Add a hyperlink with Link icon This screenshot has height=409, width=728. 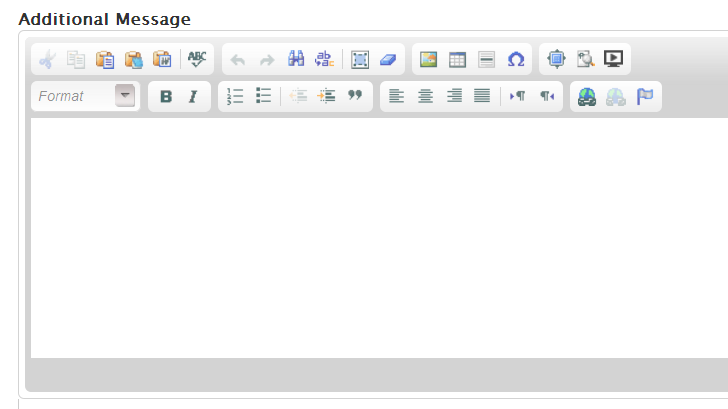587,96
